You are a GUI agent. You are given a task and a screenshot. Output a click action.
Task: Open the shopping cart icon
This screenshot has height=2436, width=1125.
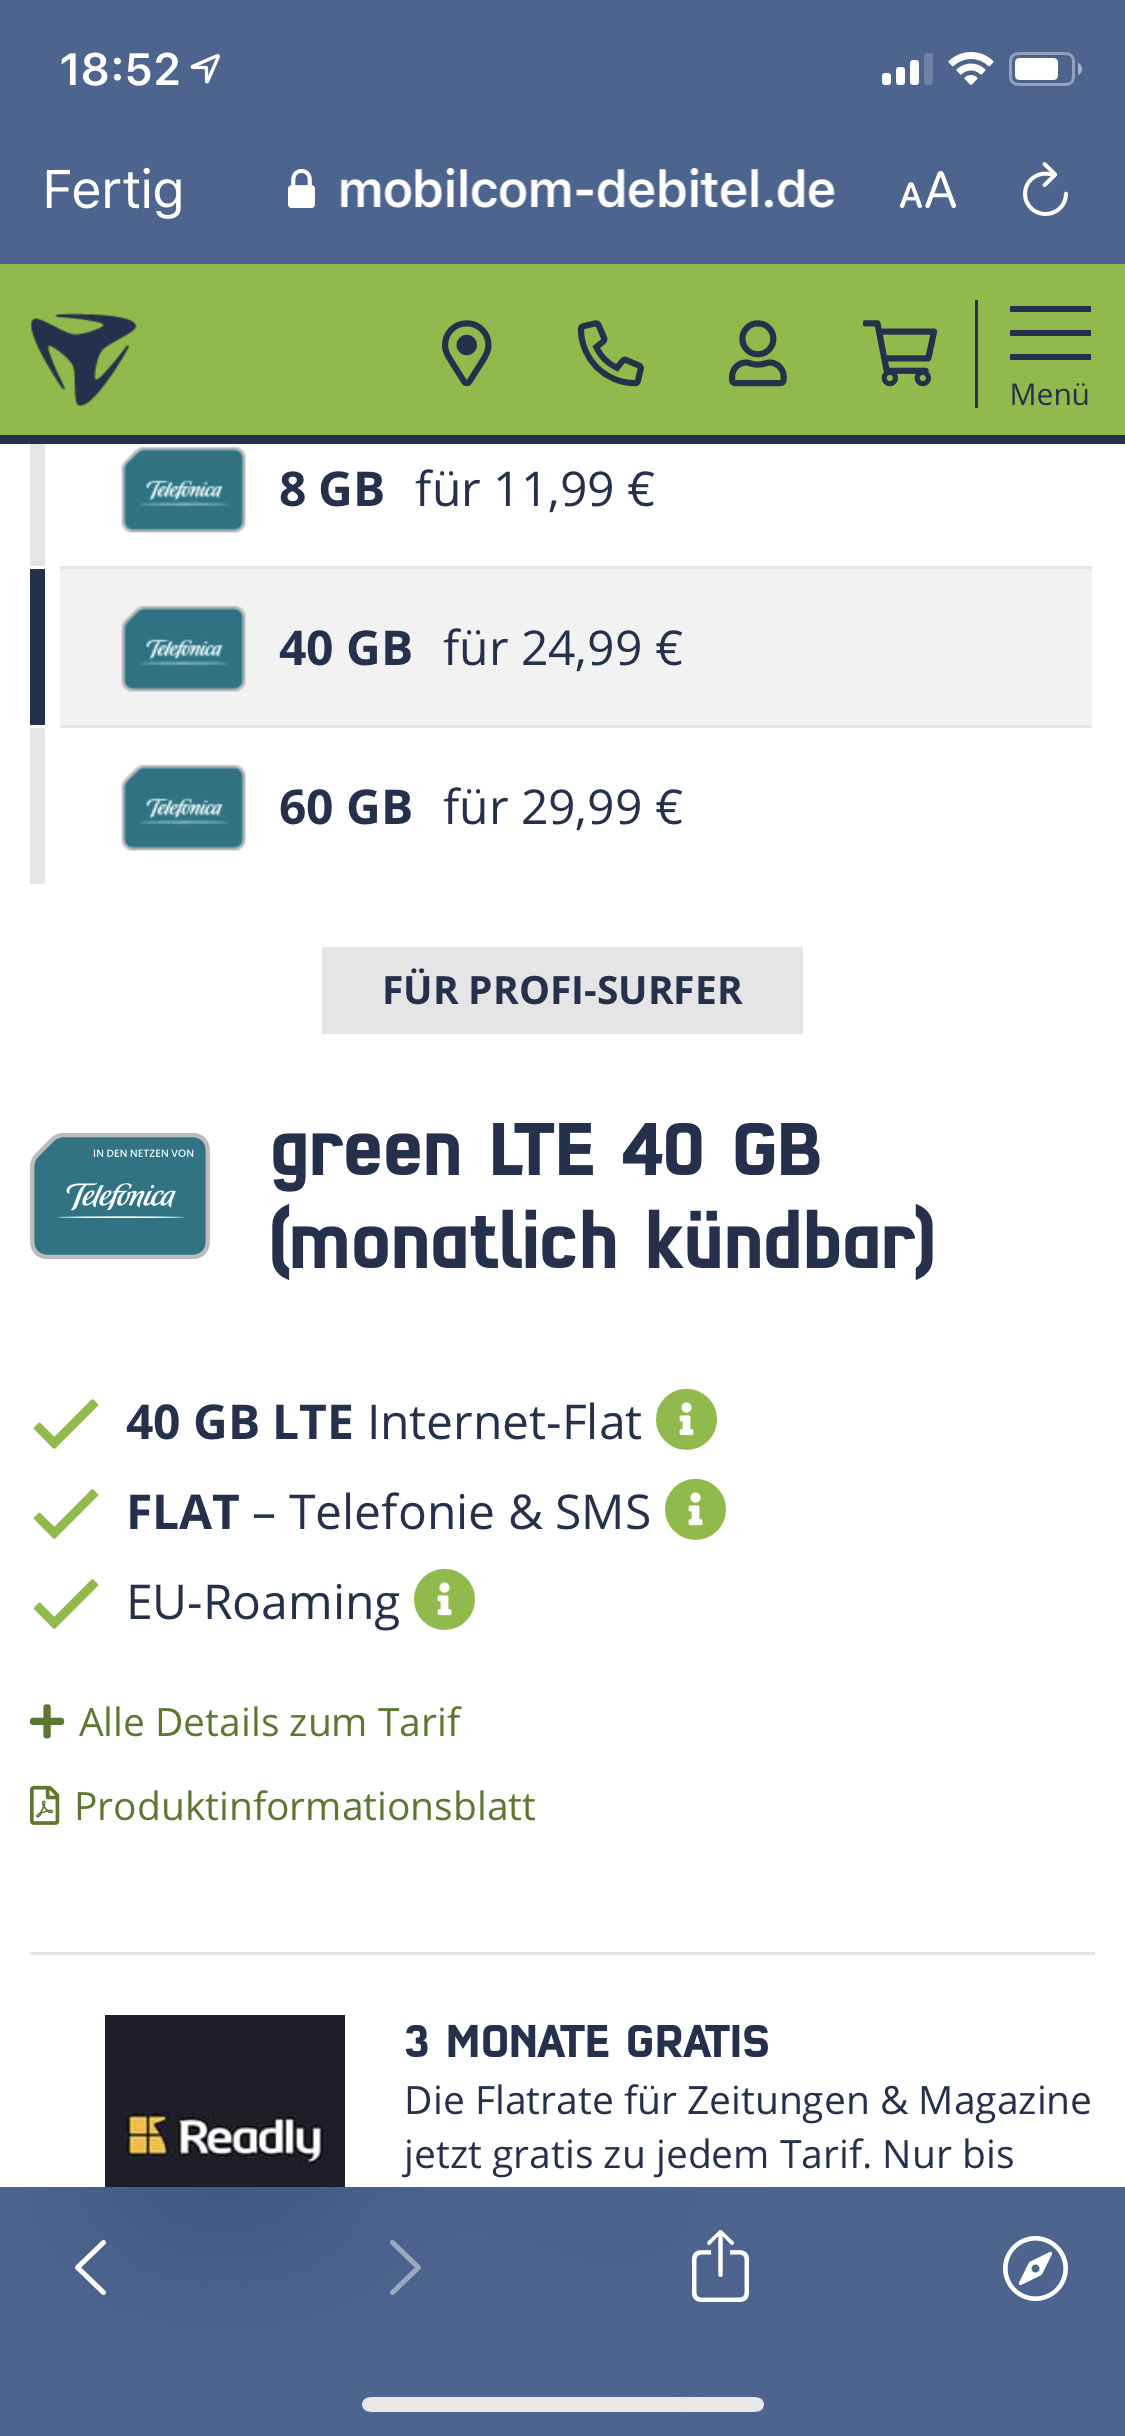tap(901, 353)
